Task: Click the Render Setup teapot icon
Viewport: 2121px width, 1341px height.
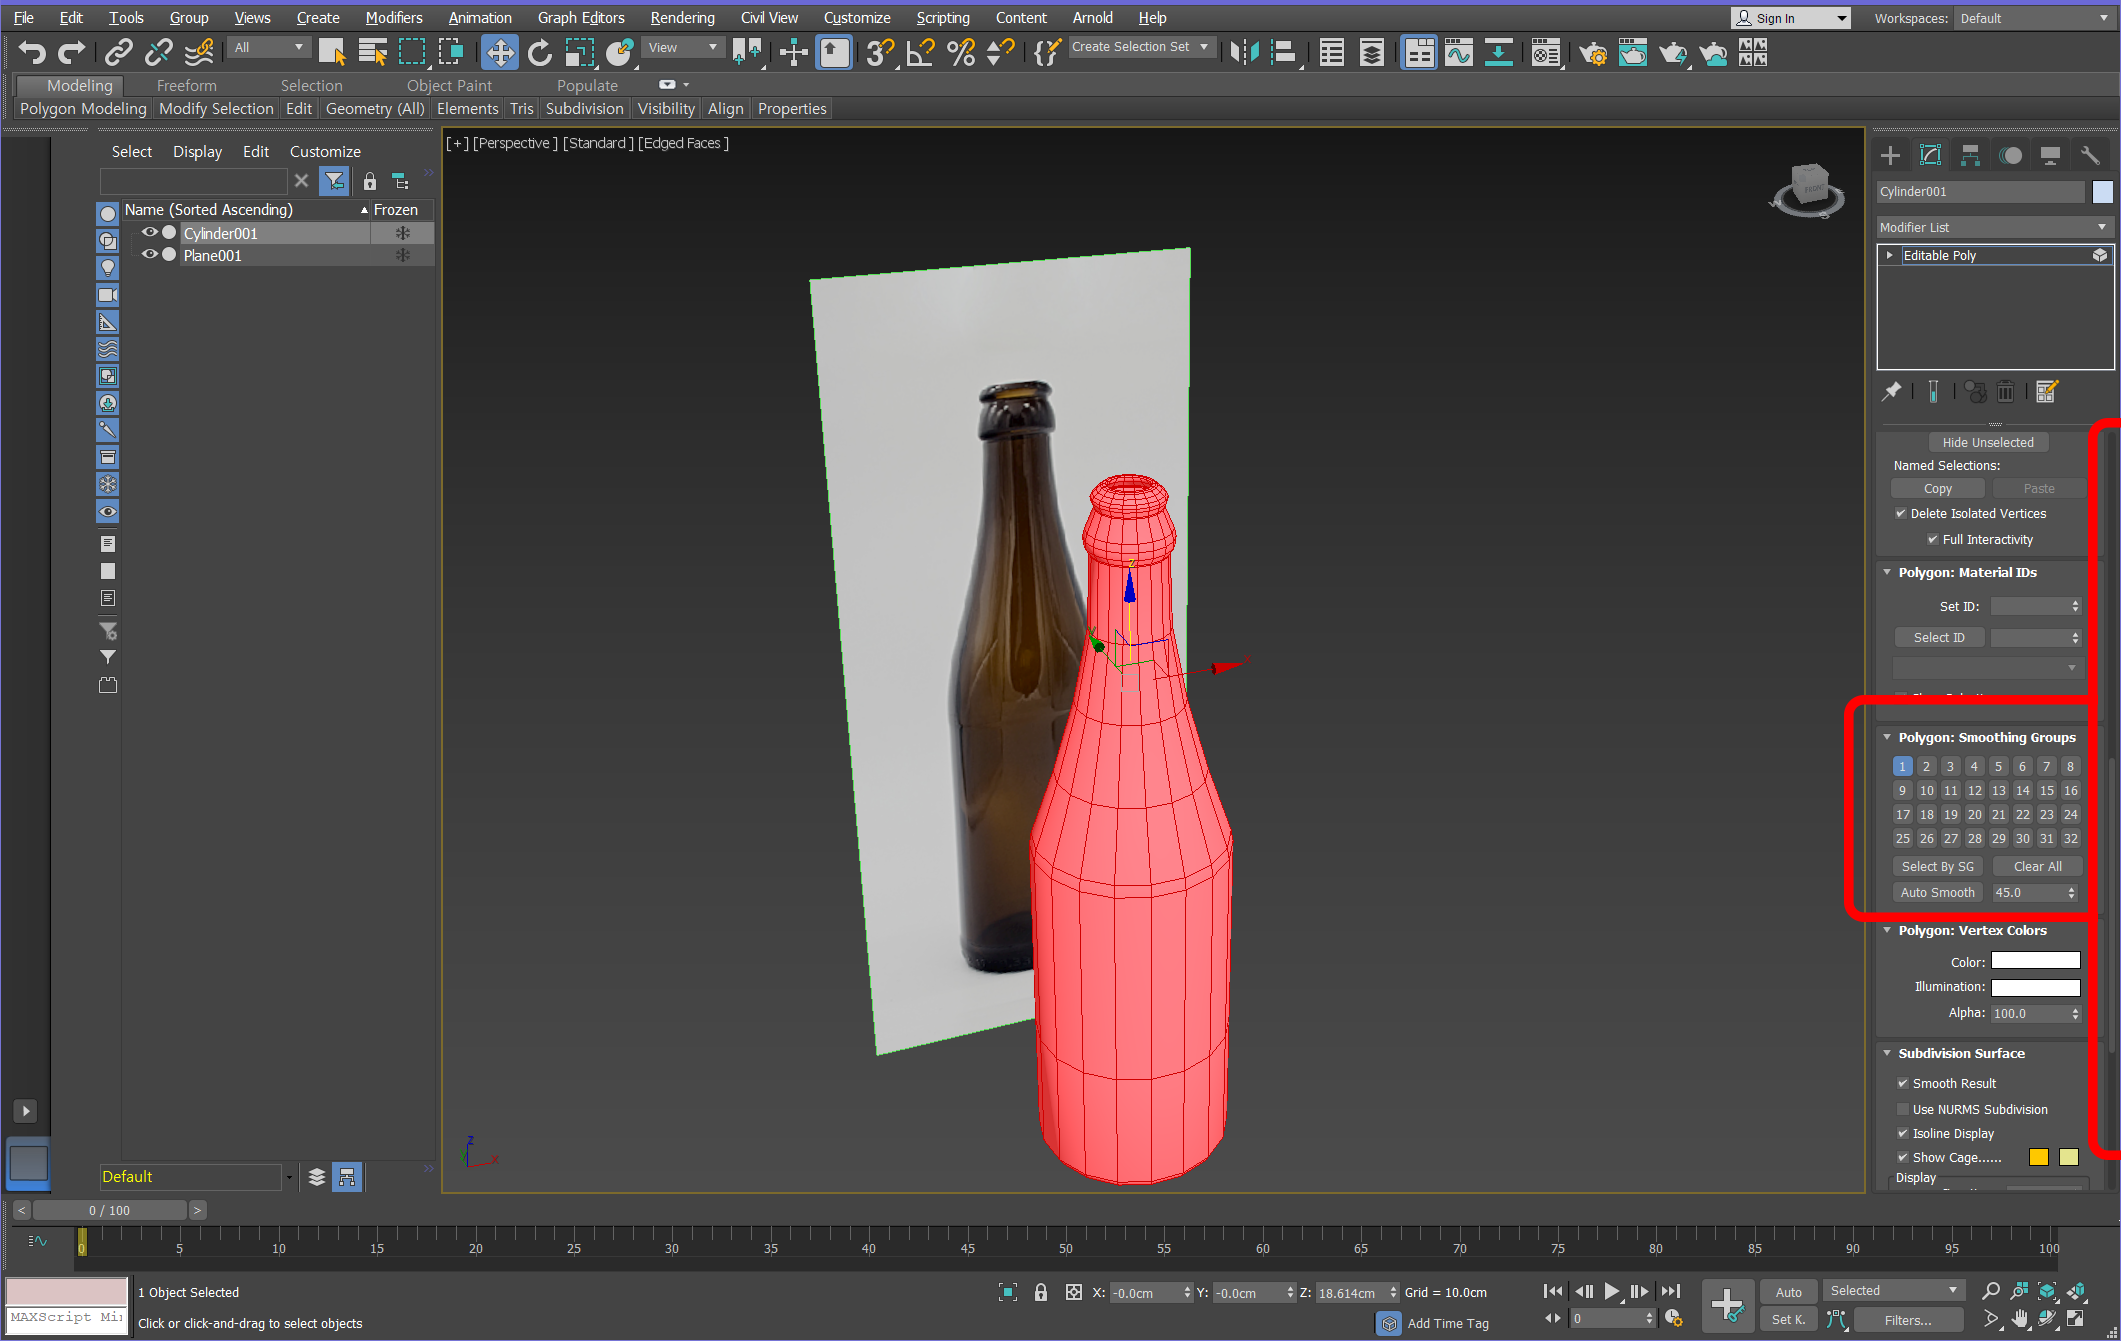Action: pyautogui.click(x=1592, y=52)
